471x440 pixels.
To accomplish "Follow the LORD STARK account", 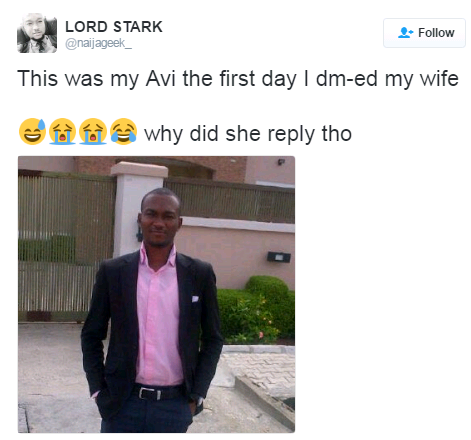I will pos(424,33).
